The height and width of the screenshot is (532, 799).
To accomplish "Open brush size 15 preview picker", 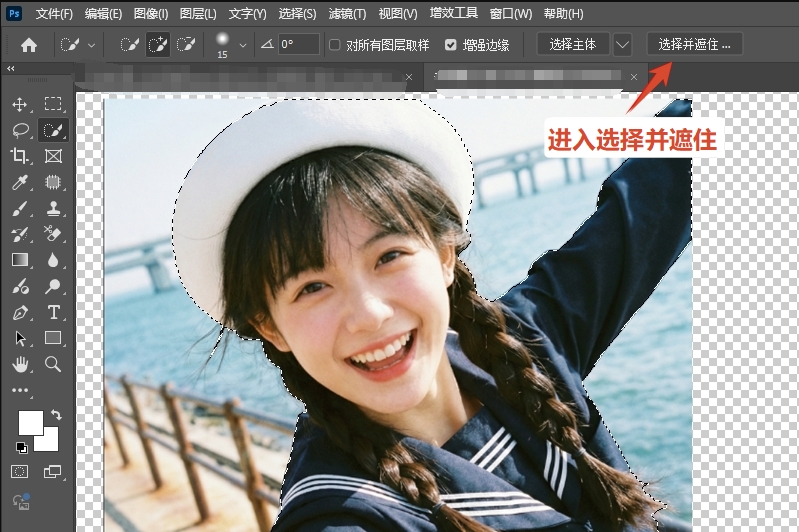I will [222, 44].
